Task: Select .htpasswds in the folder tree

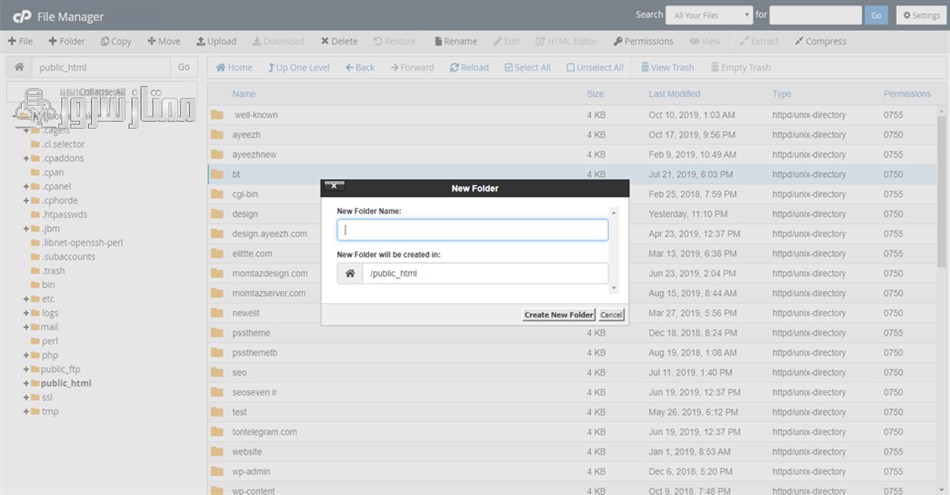Action: [64, 214]
